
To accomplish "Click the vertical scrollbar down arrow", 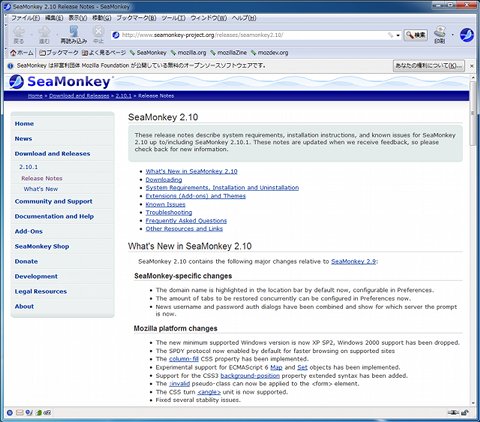I will click(x=472, y=403).
